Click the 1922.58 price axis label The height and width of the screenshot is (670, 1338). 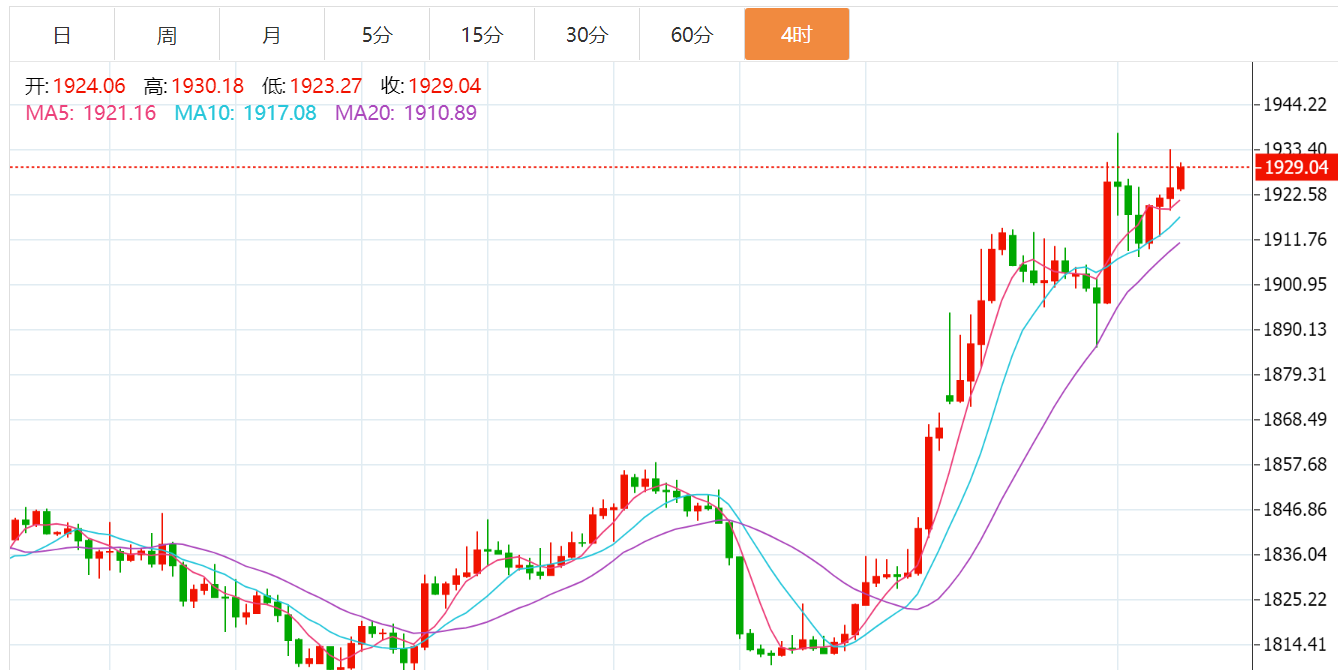tap(1295, 194)
